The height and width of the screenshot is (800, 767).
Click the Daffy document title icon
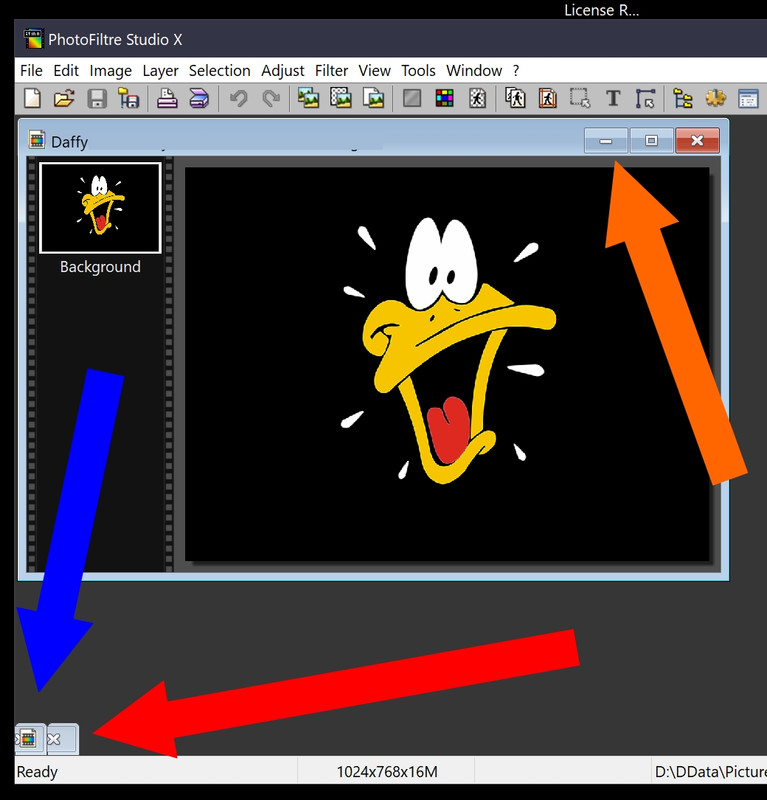(x=37, y=139)
